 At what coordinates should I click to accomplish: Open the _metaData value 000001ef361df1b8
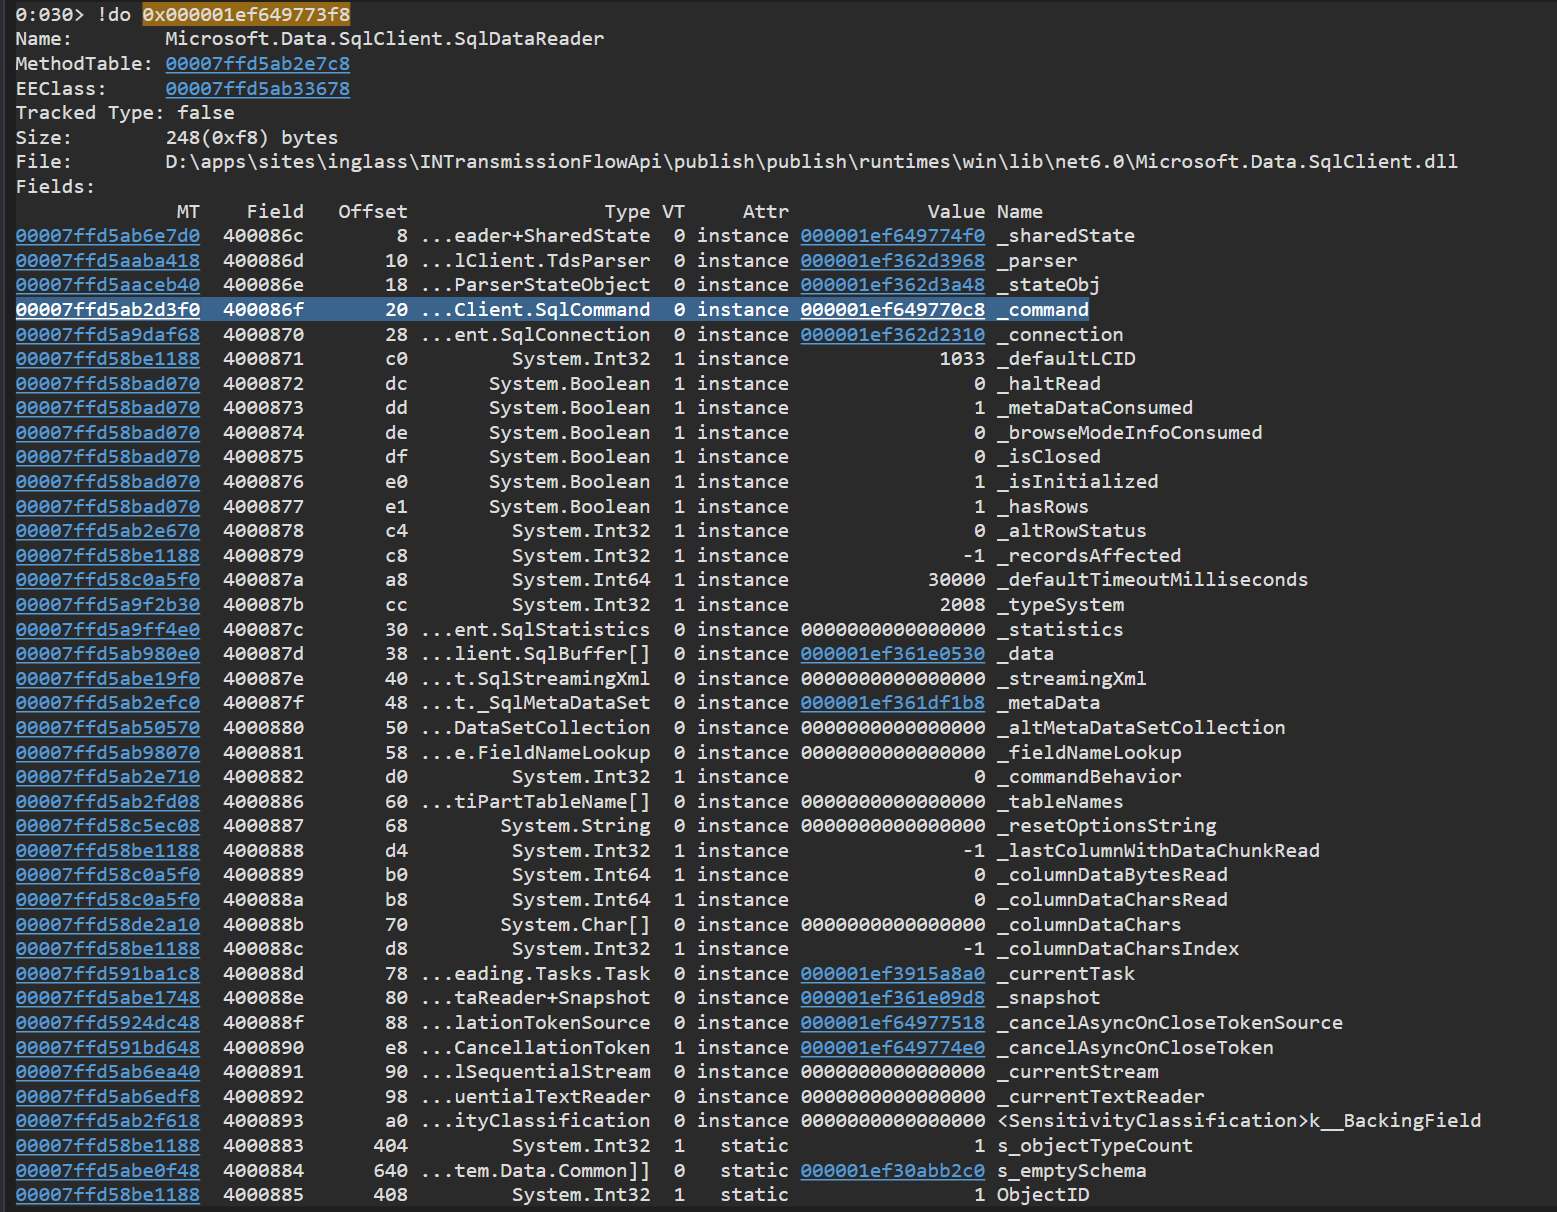(x=892, y=703)
